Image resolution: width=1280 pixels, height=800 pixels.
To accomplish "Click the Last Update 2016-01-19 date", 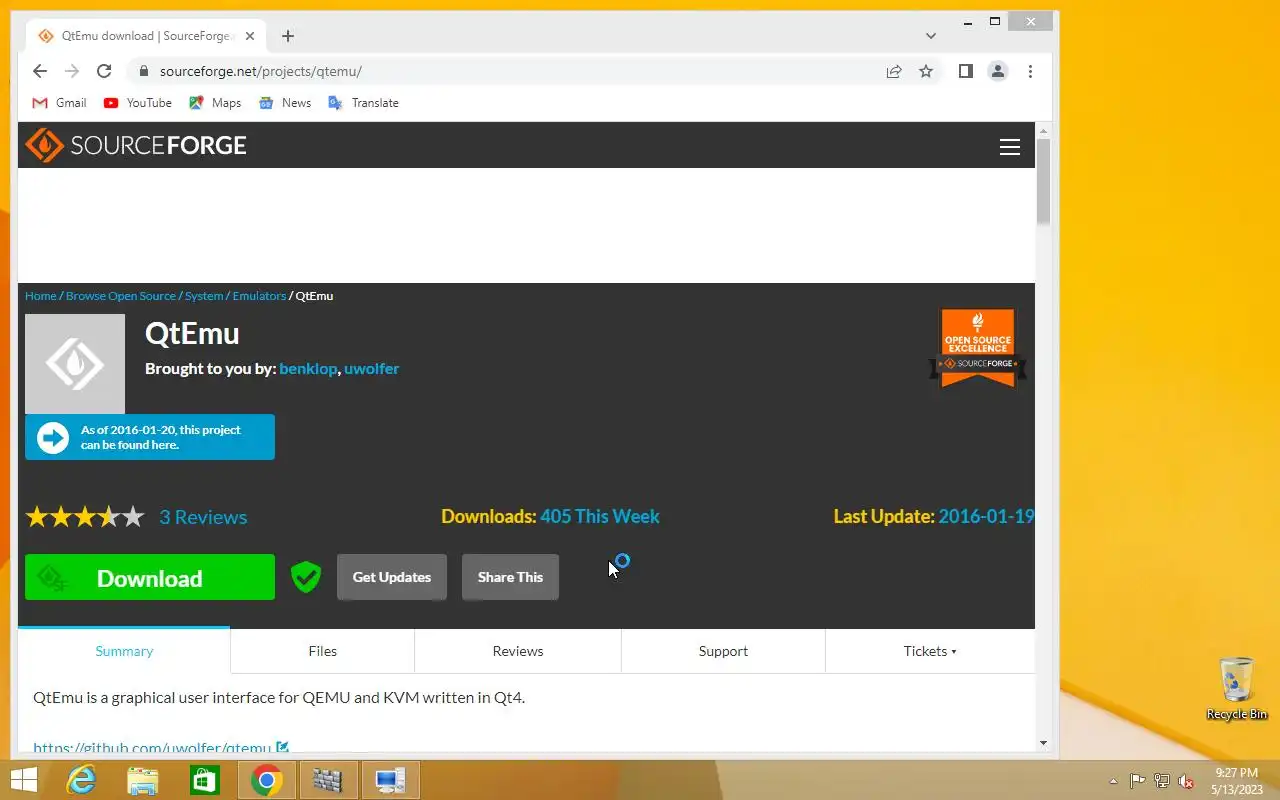I will coord(986,517).
